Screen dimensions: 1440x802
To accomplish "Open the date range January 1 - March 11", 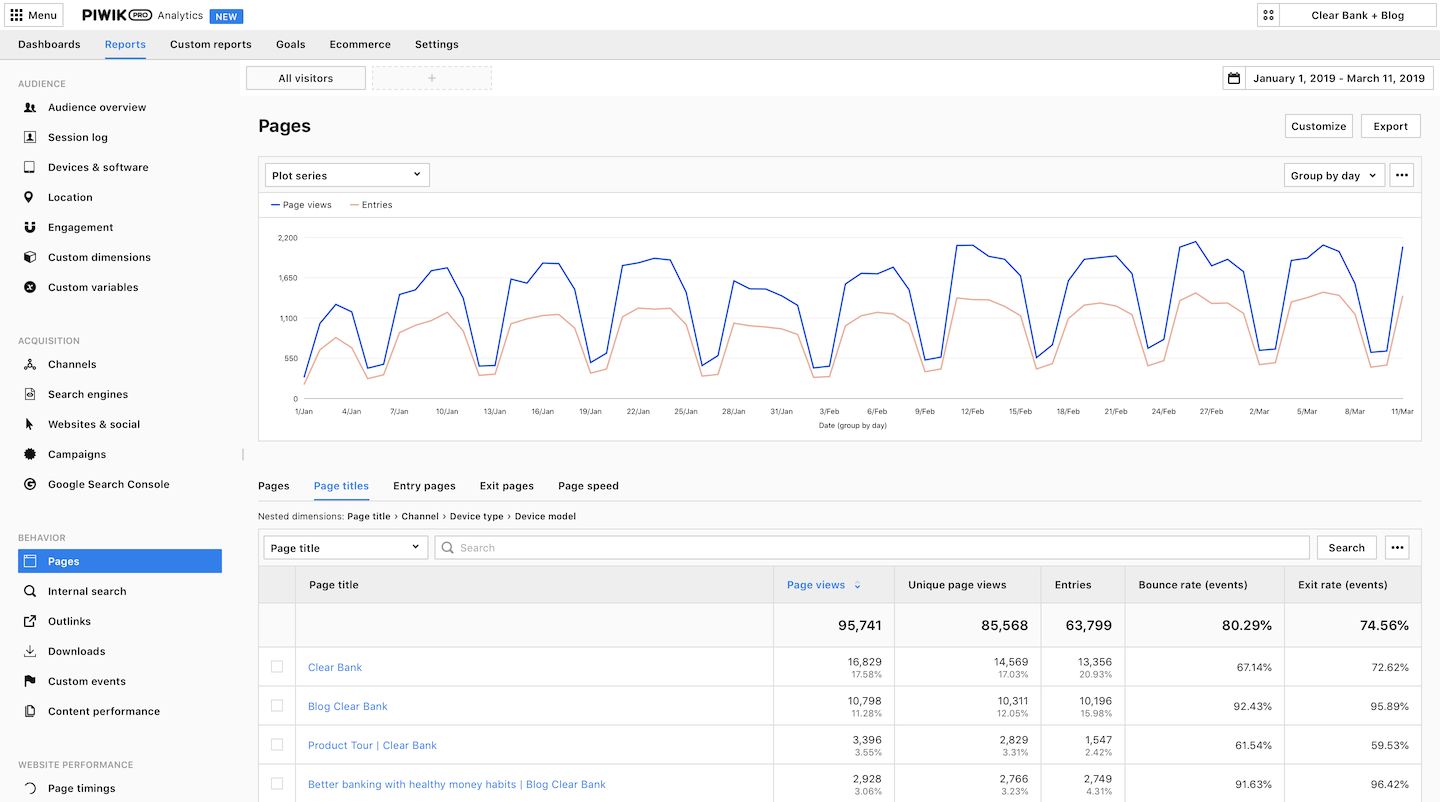I will point(1338,78).
